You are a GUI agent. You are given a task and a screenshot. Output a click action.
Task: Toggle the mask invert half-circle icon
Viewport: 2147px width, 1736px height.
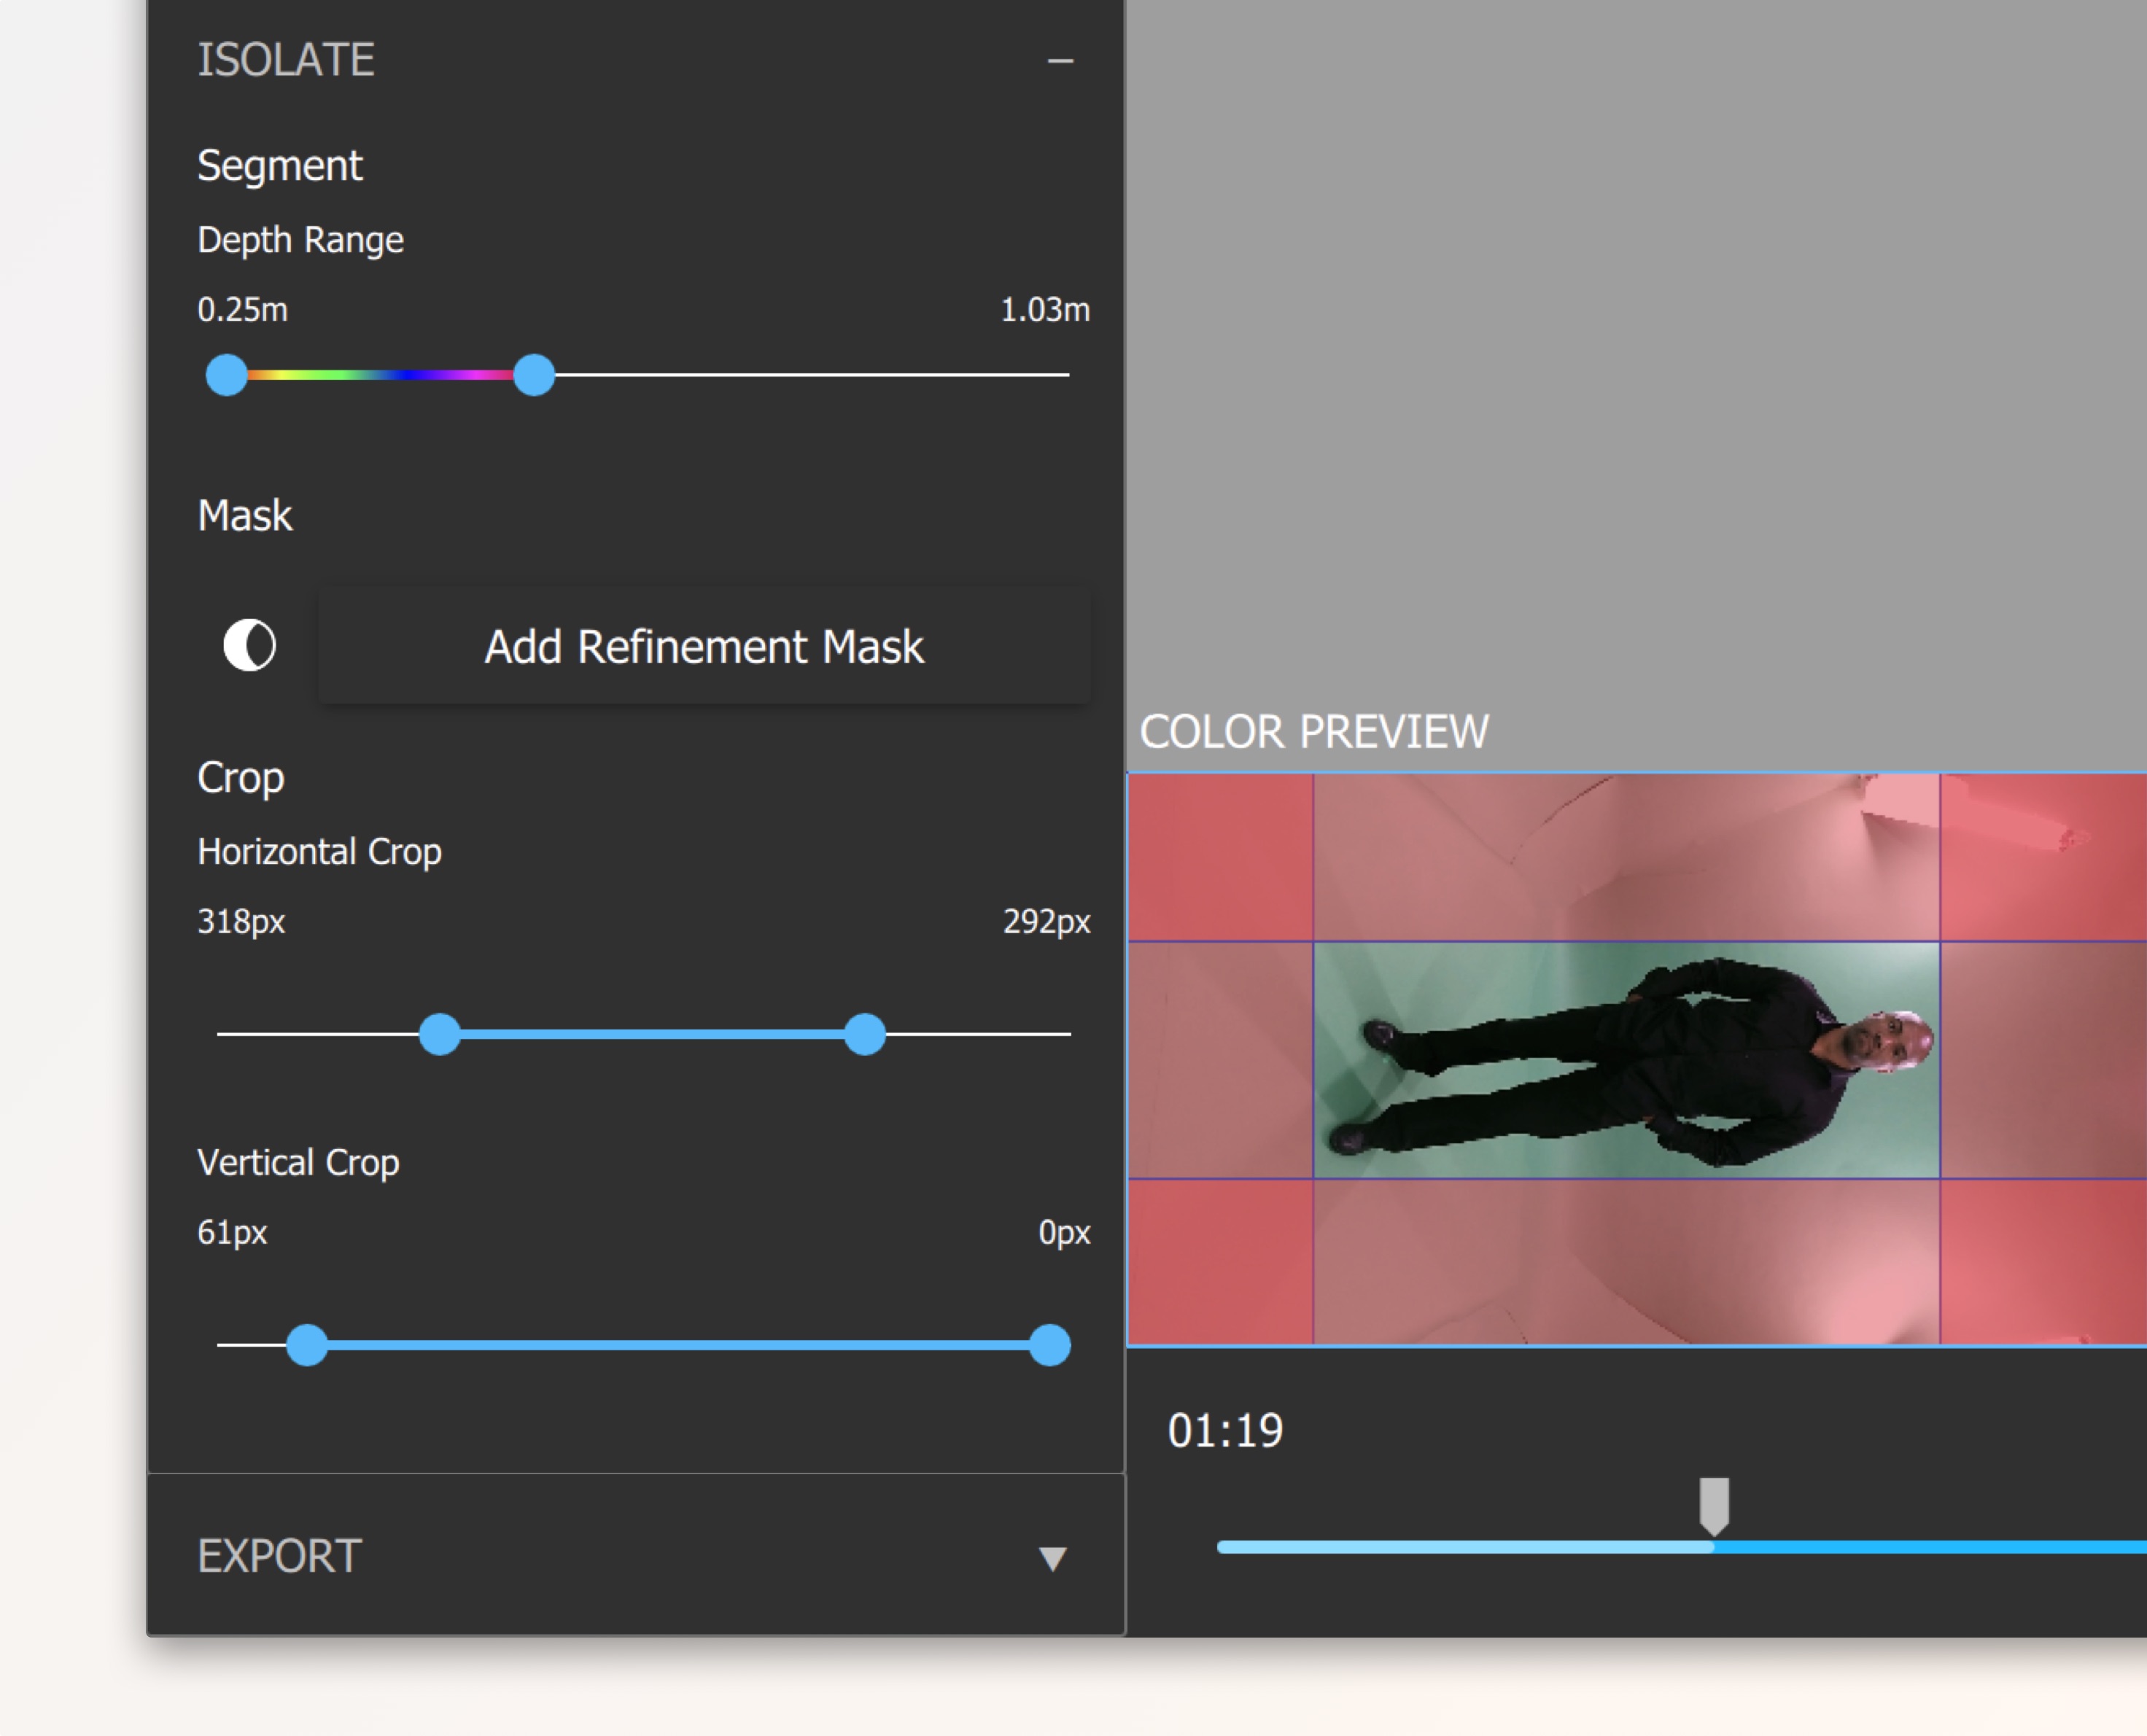[249, 645]
